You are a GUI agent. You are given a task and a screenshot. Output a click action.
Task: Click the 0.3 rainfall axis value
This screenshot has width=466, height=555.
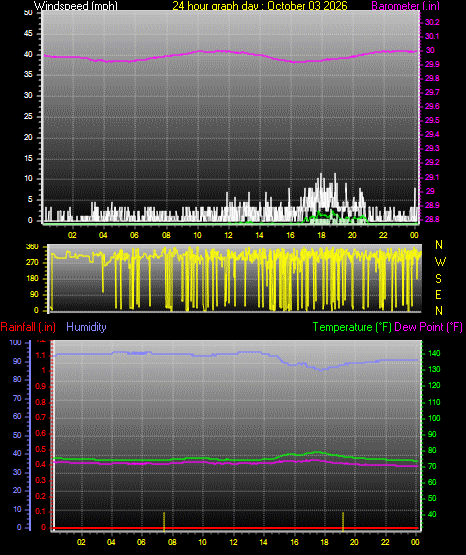(41, 481)
